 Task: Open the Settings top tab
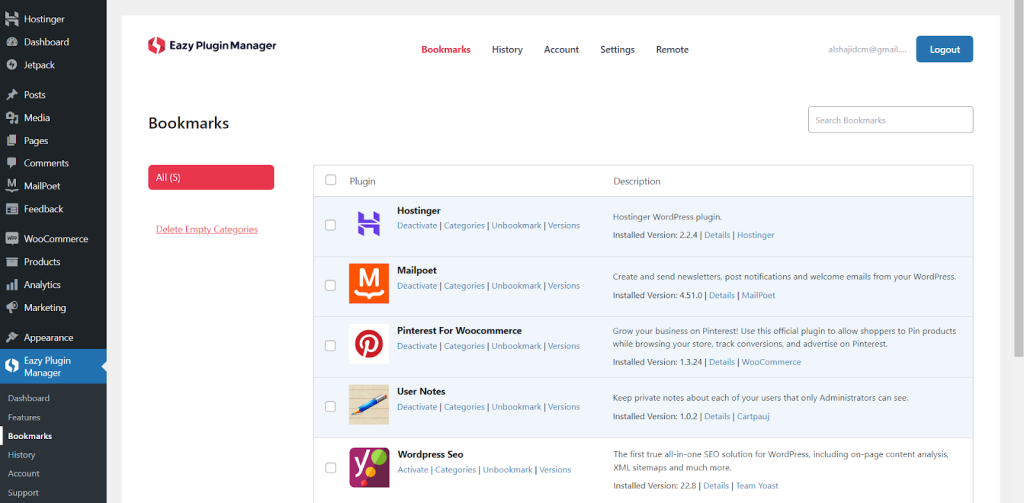(x=618, y=50)
